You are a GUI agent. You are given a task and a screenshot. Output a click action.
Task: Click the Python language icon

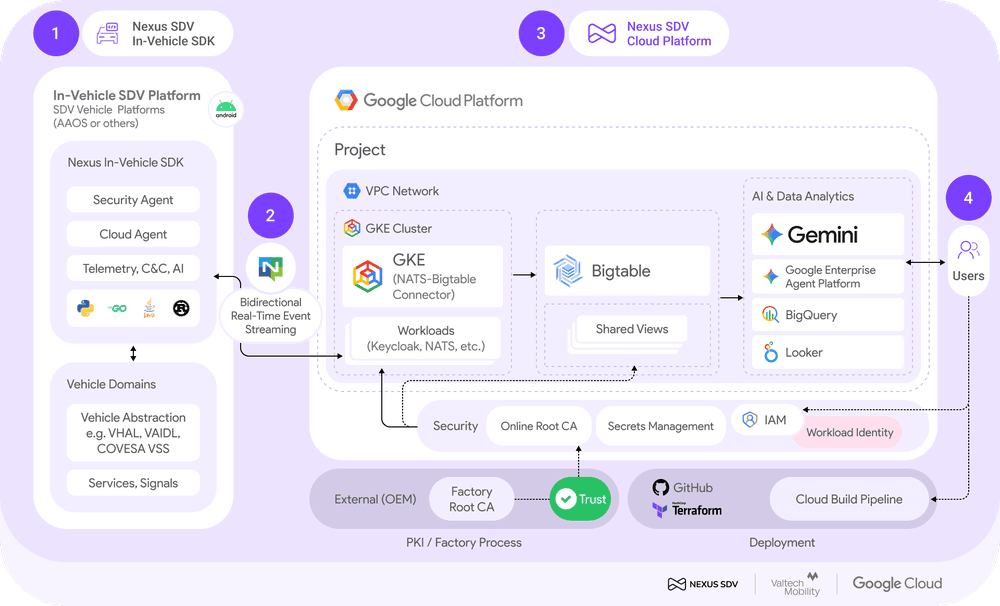click(x=85, y=308)
